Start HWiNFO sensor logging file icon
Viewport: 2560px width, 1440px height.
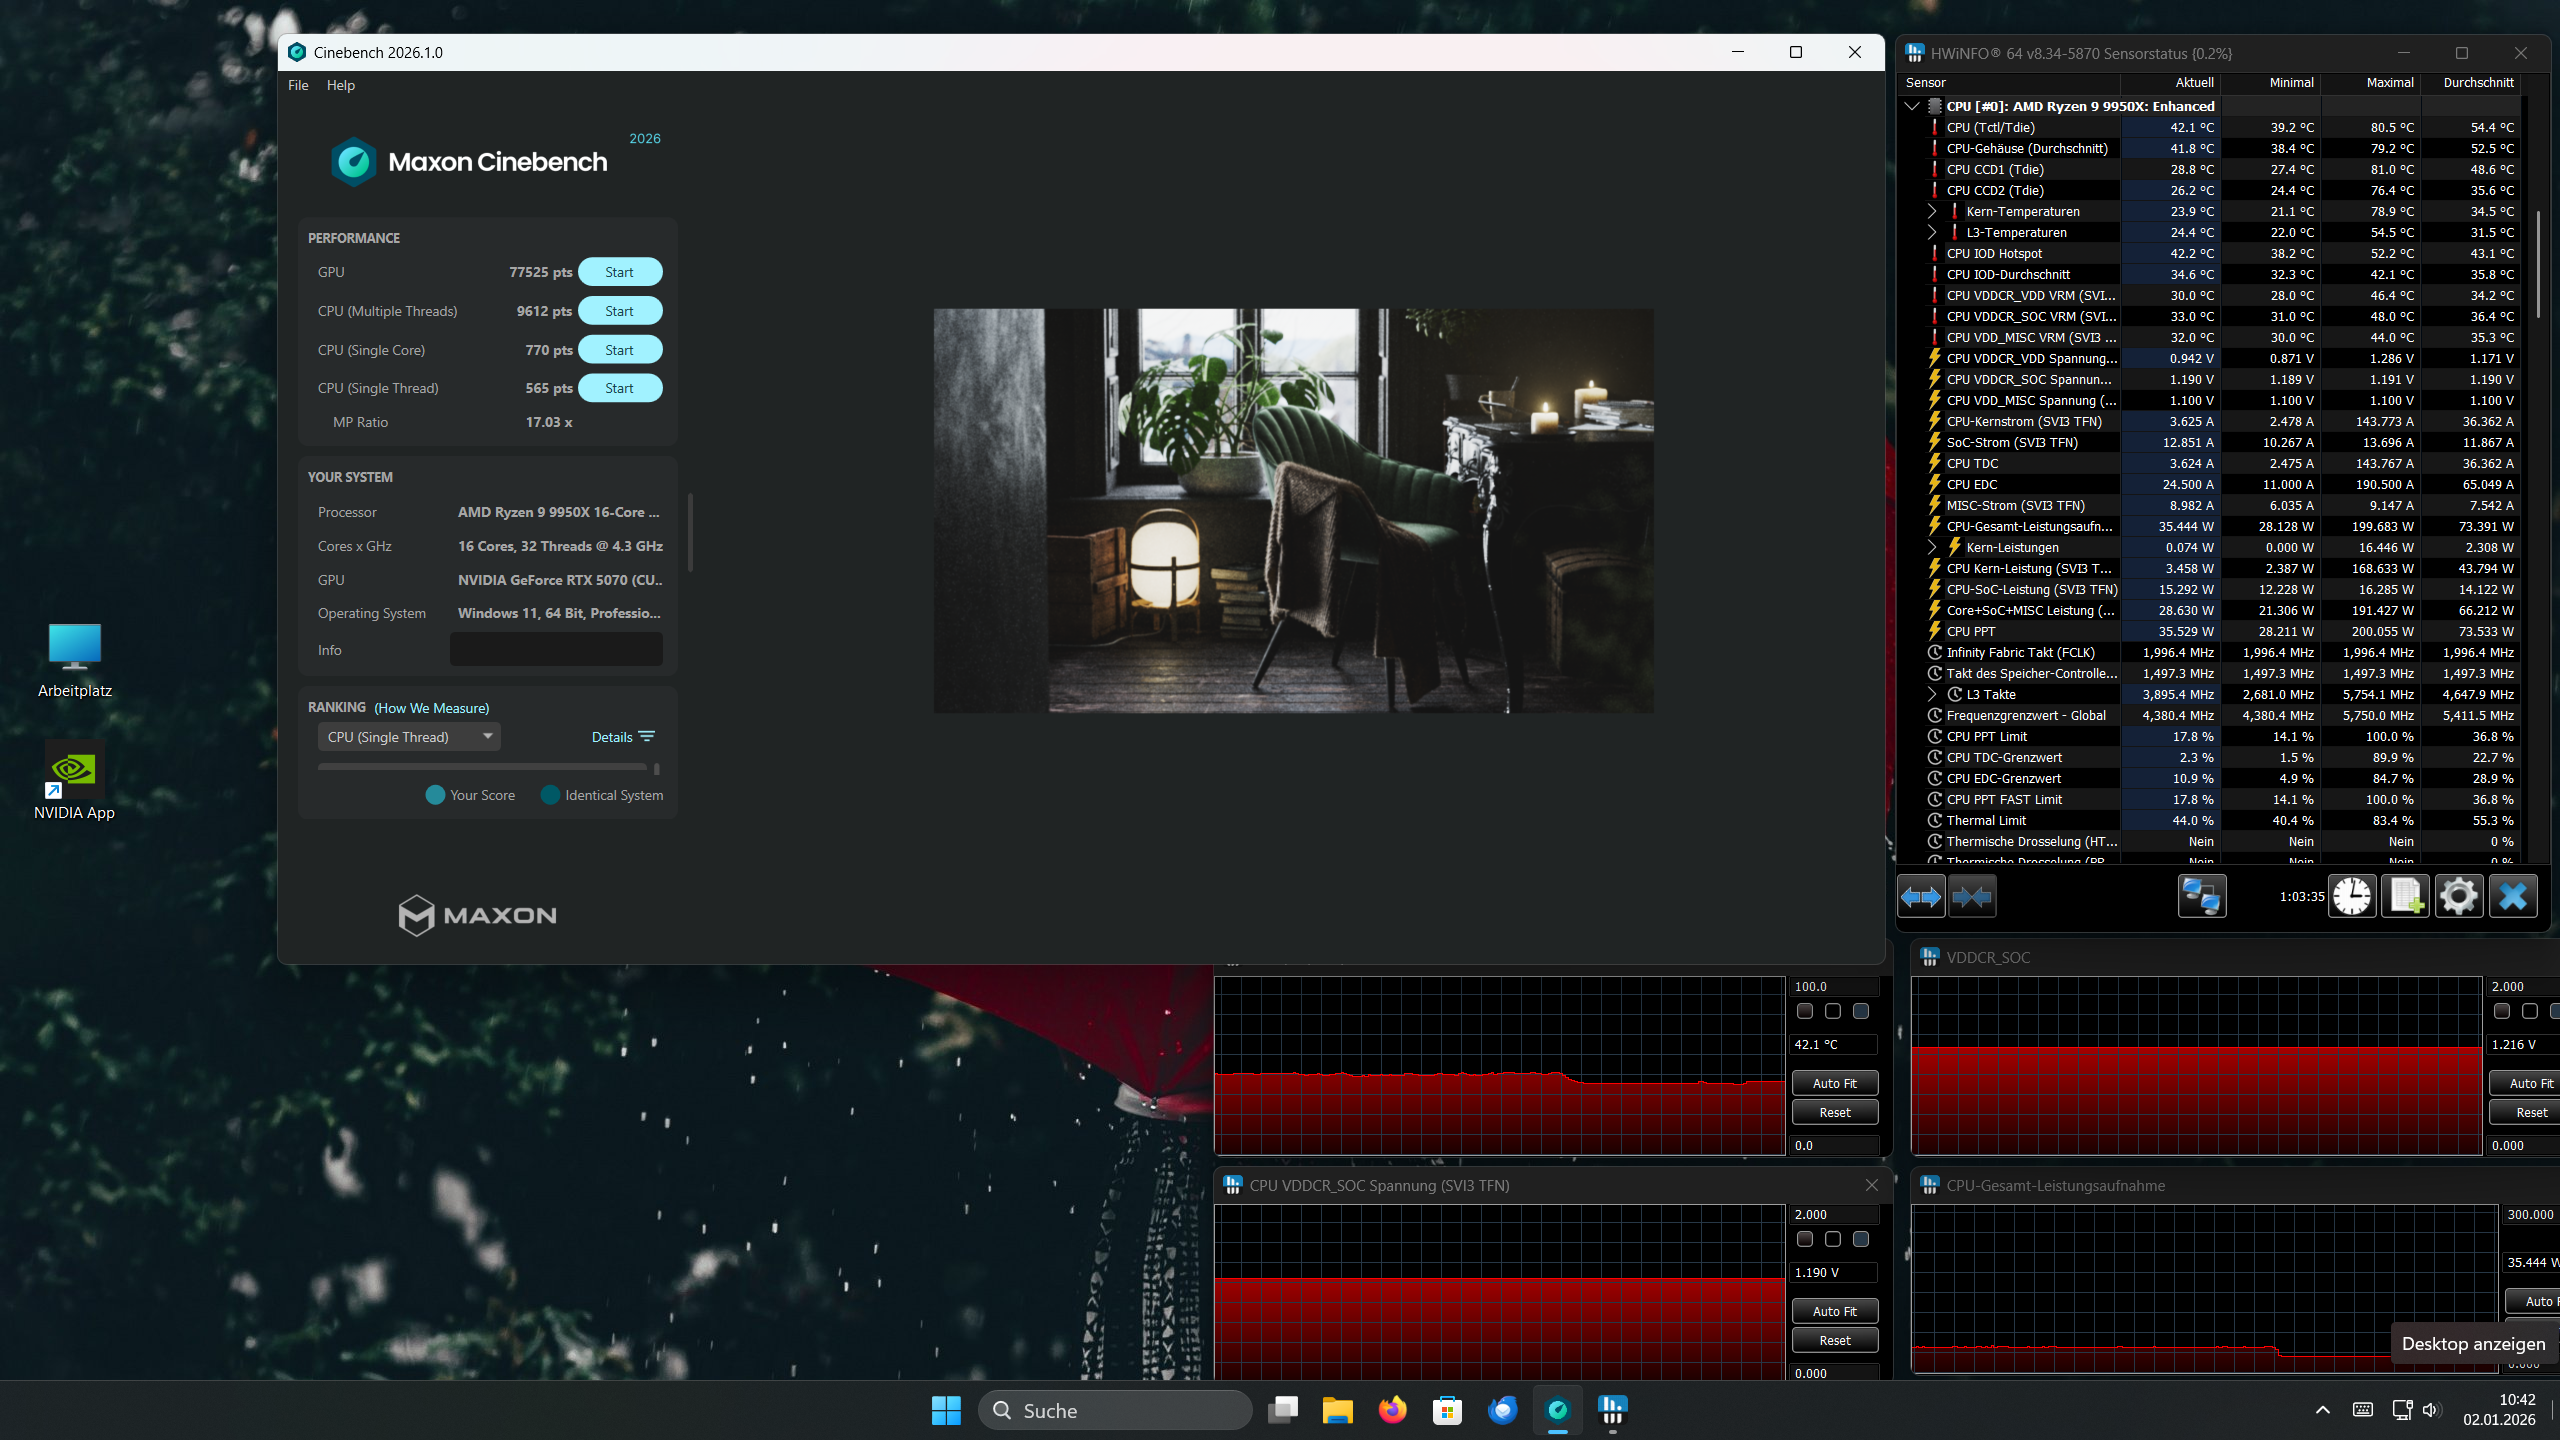click(2405, 897)
